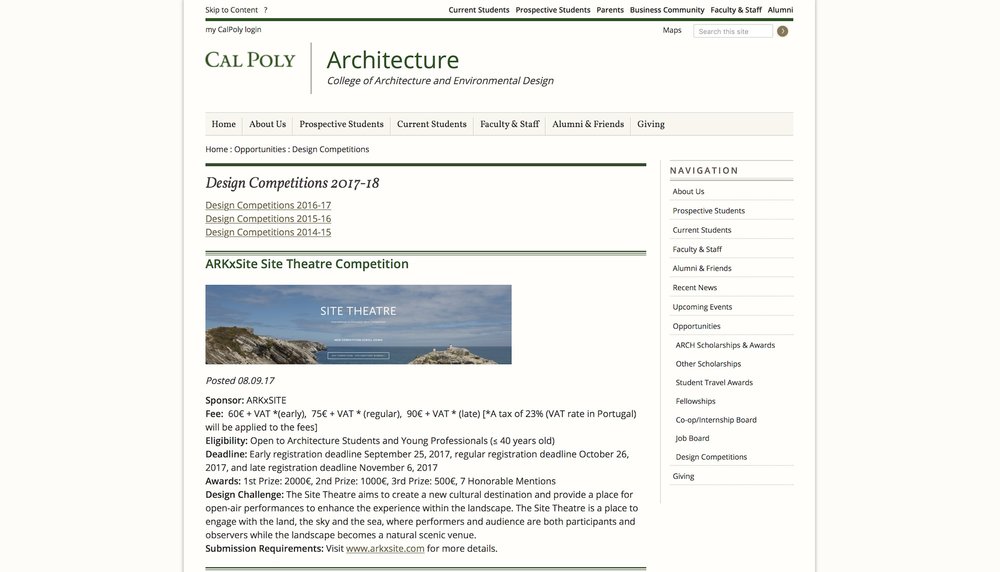Open Student Travel Awards sidebar link
The height and width of the screenshot is (572, 1000).
[x=714, y=382]
